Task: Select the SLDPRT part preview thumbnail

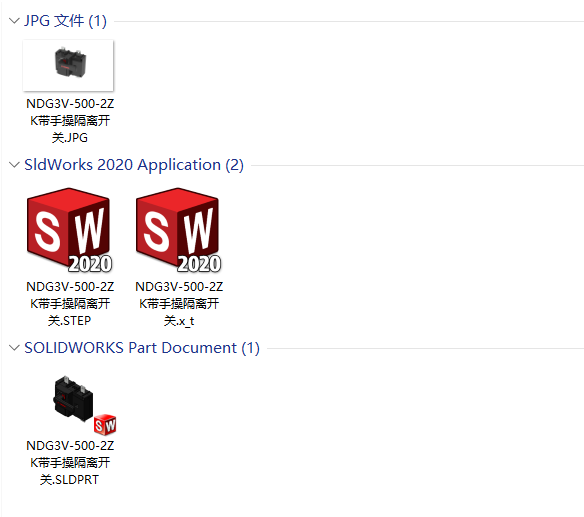Action: 74,399
